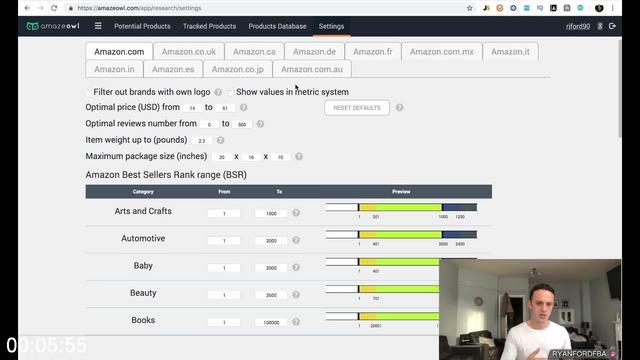Click the Reset Defaults button

tap(357, 108)
